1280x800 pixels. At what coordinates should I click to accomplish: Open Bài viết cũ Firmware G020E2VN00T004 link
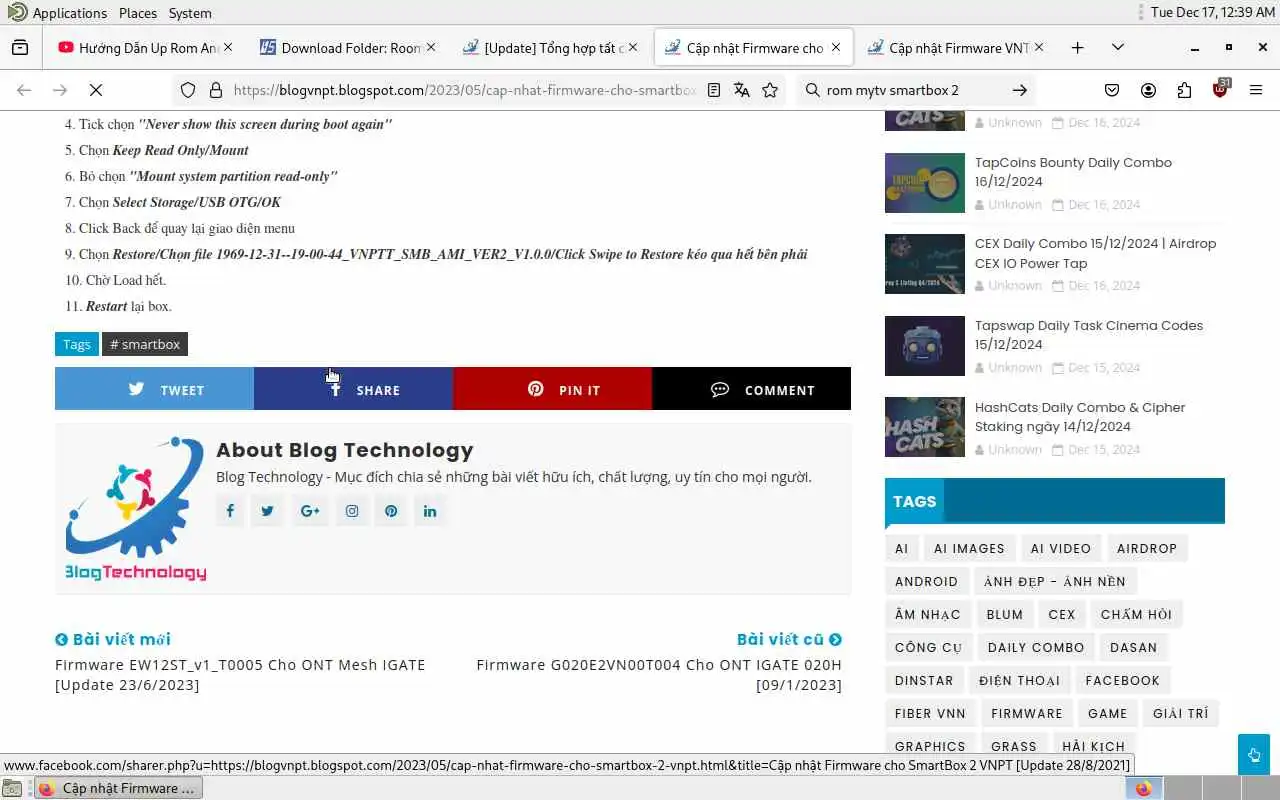(x=659, y=674)
